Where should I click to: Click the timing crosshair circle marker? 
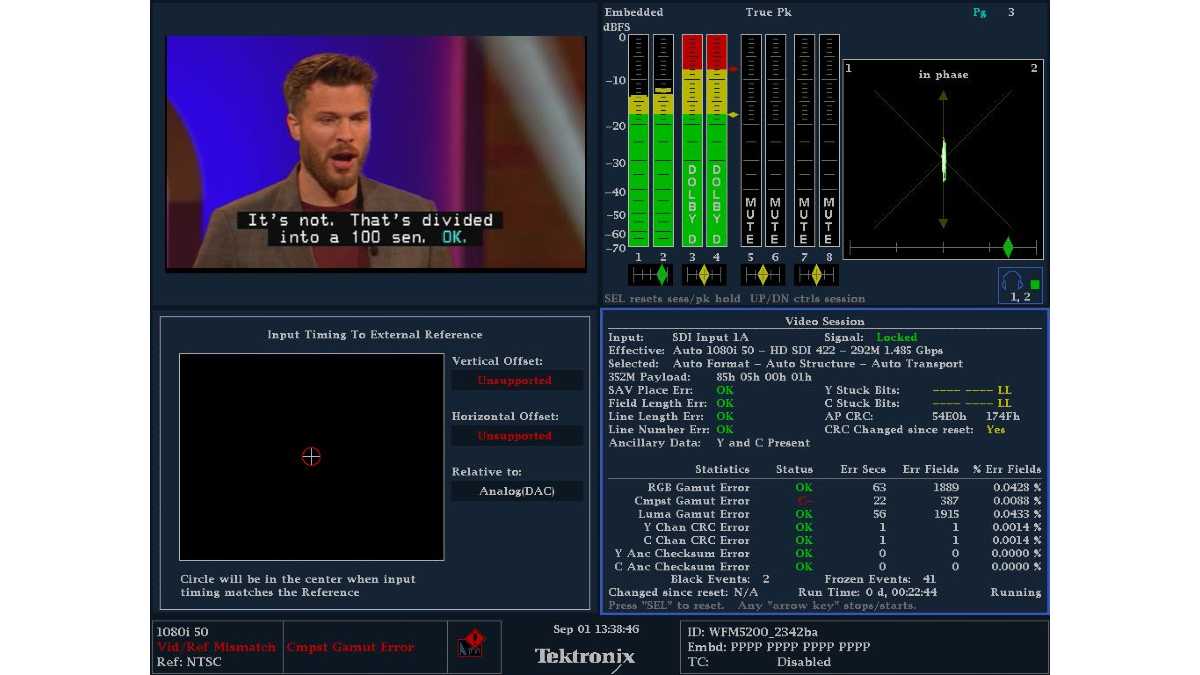pyautogui.click(x=311, y=456)
